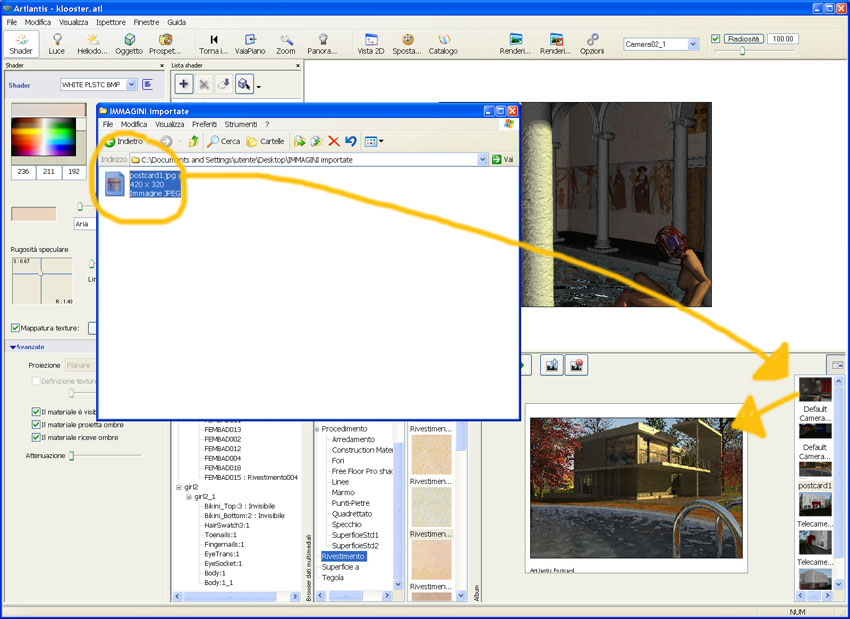Collapse the Avanzate section

[x=13, y=347]
